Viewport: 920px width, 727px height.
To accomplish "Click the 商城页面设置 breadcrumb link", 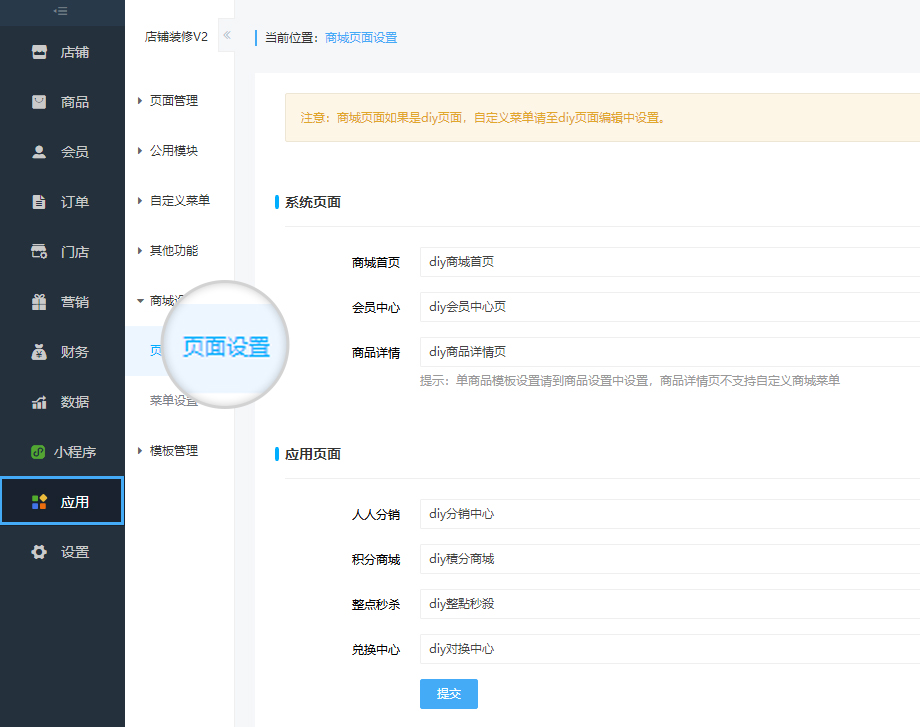I will (361, 38).
